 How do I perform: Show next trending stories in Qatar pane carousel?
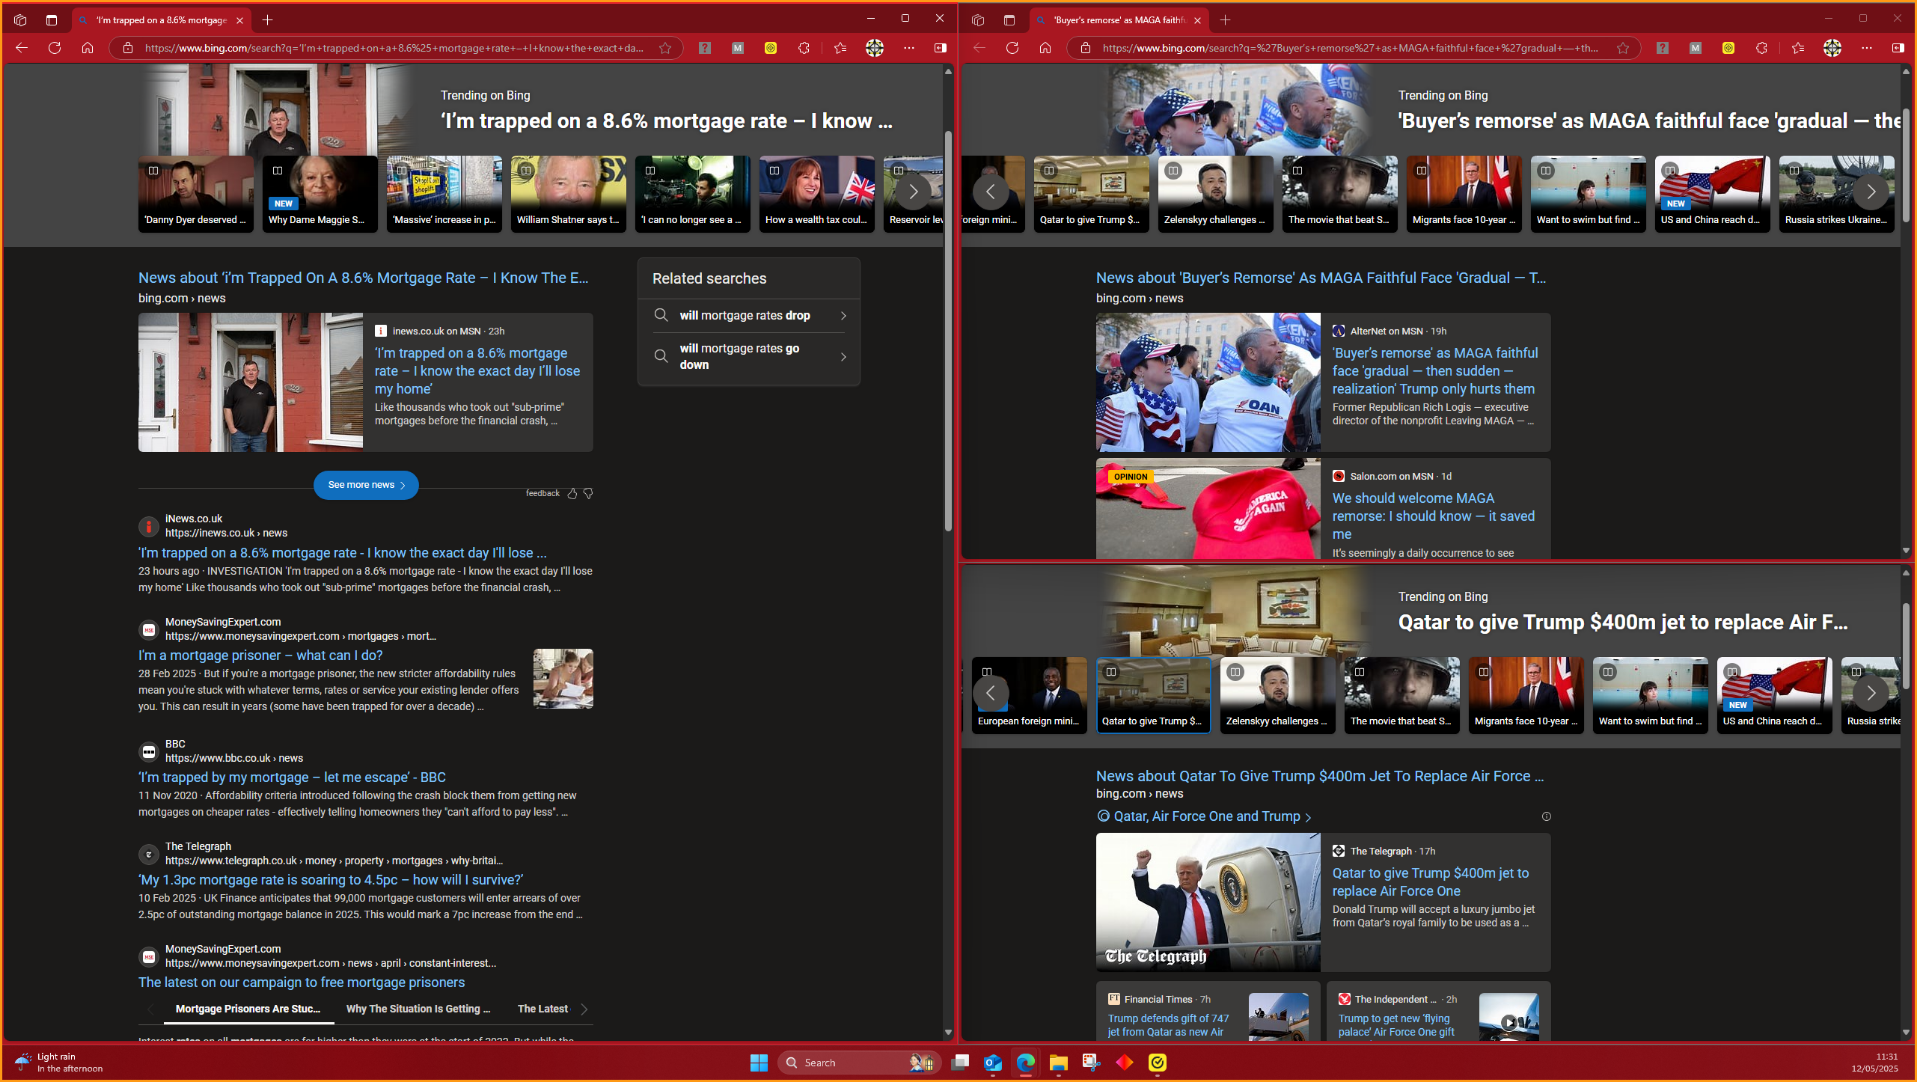[x=1871, y=693]
